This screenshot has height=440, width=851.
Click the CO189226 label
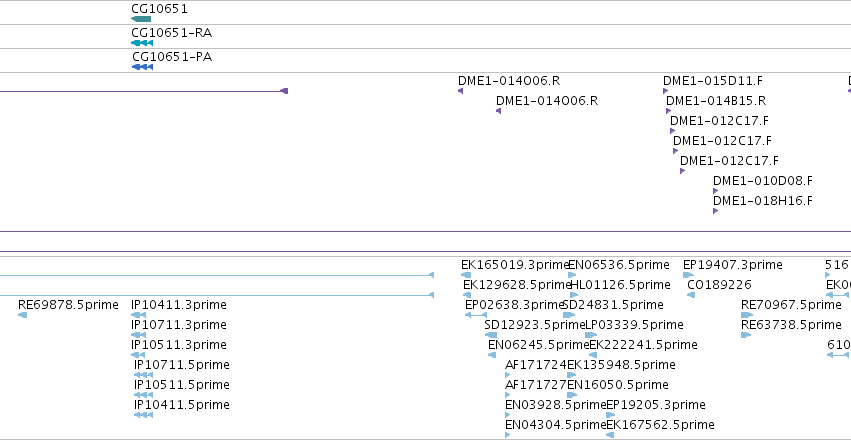coord(719,285)
